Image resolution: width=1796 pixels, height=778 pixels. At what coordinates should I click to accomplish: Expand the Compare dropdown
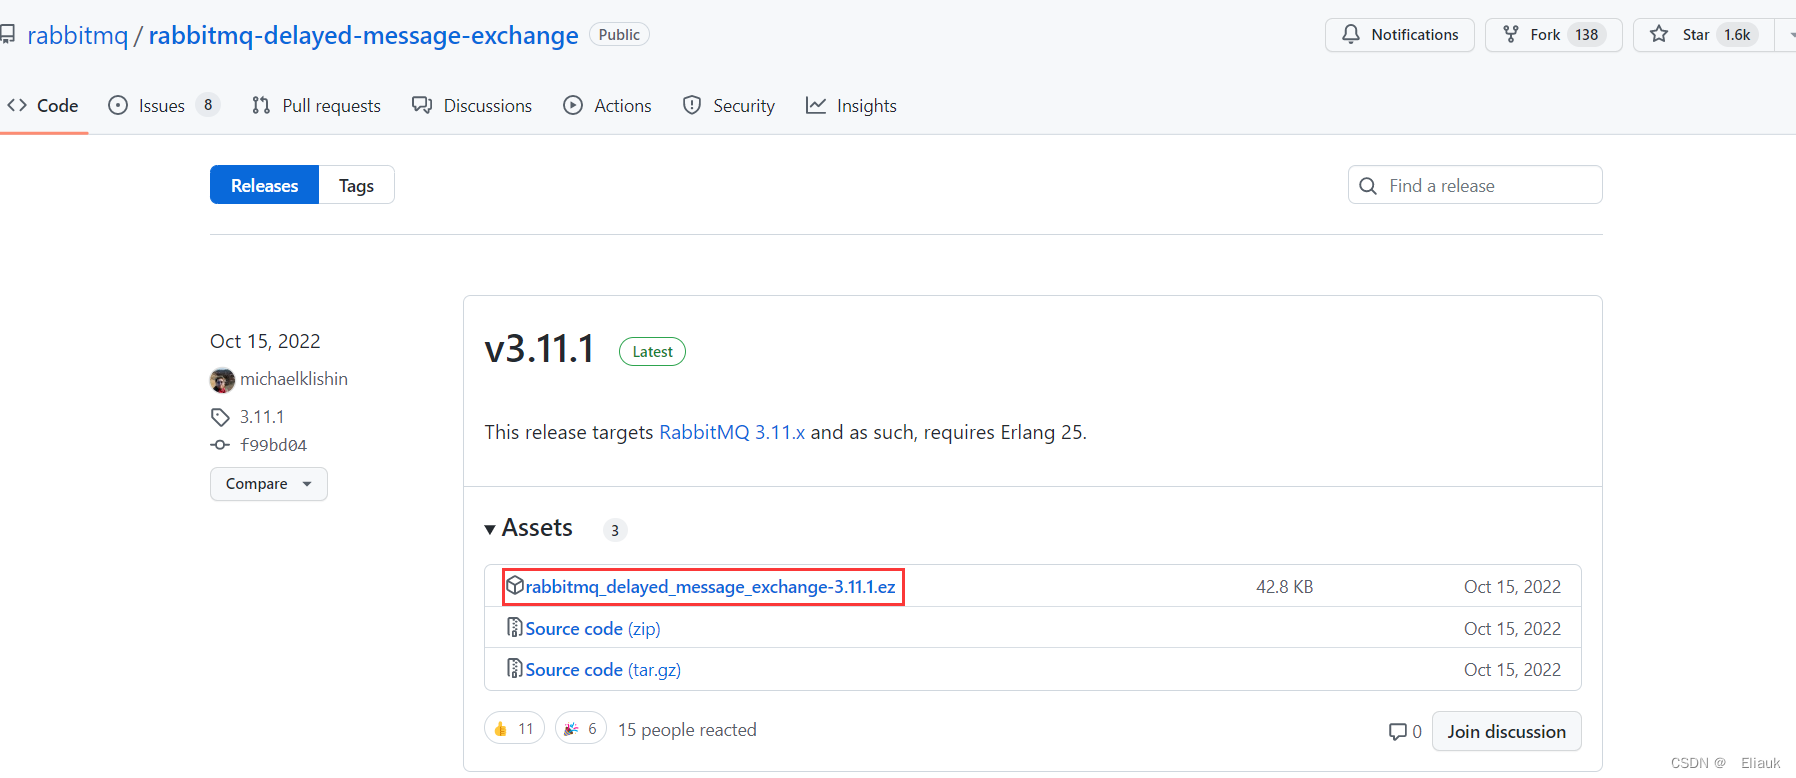point(268,484)
